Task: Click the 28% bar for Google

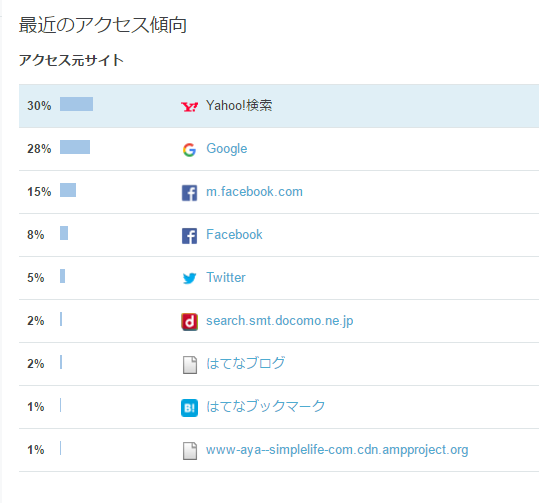Action: [75, 147]
